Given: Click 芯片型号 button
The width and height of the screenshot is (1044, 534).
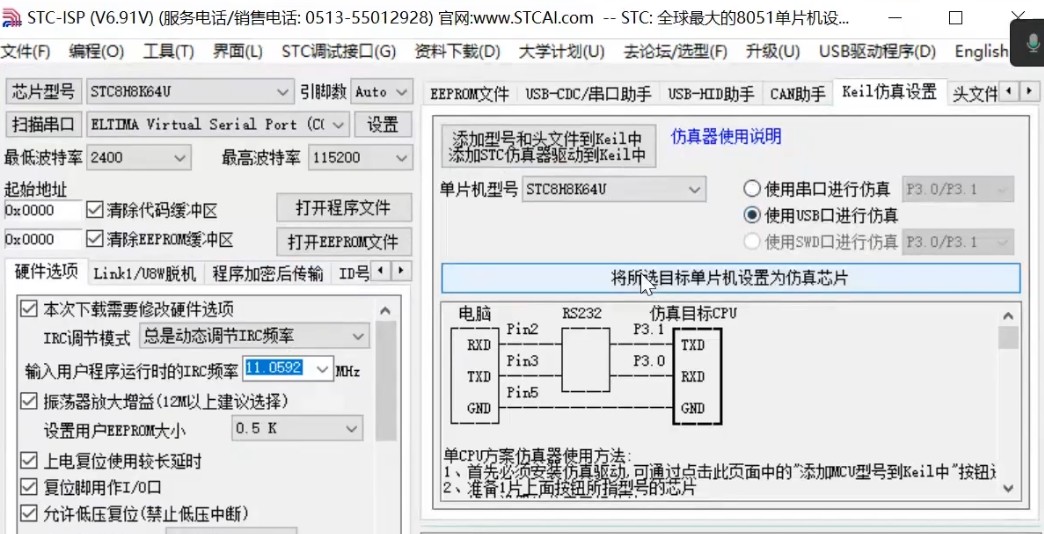Looking at the screenshot, I should [43, 92].
